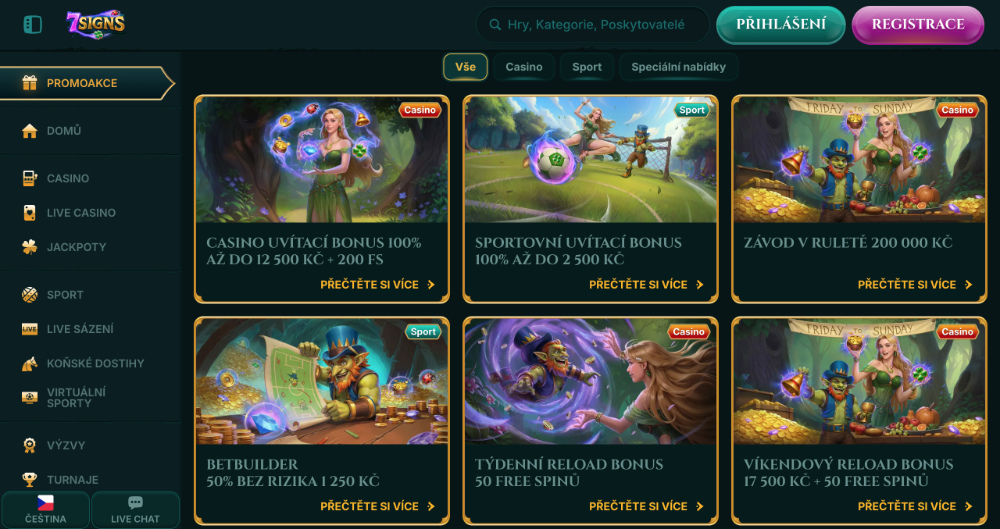The height and width of the screenshot is (529, 1000).
Task: Open Live Chat support
Action: coord(135,509)
